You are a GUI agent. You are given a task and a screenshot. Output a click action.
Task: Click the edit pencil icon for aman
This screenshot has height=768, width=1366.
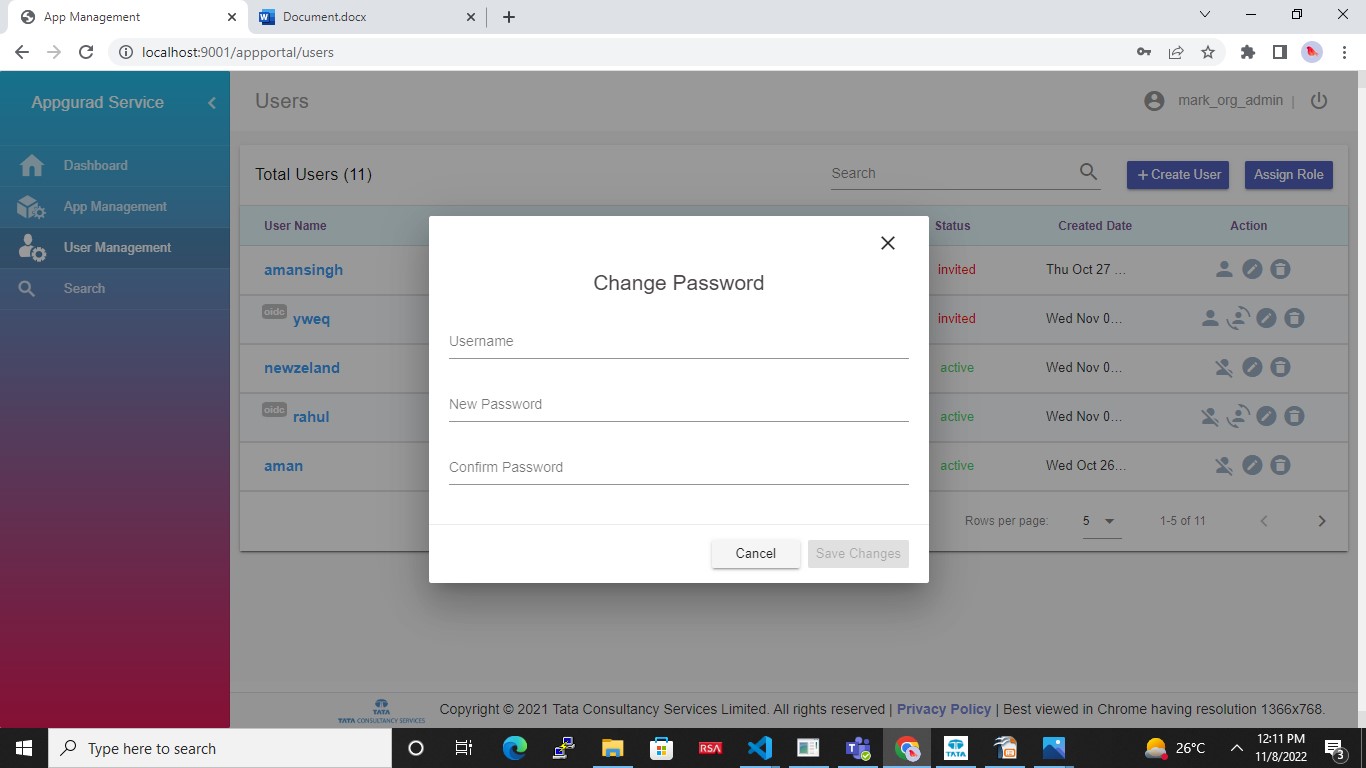click(1252, 465)
